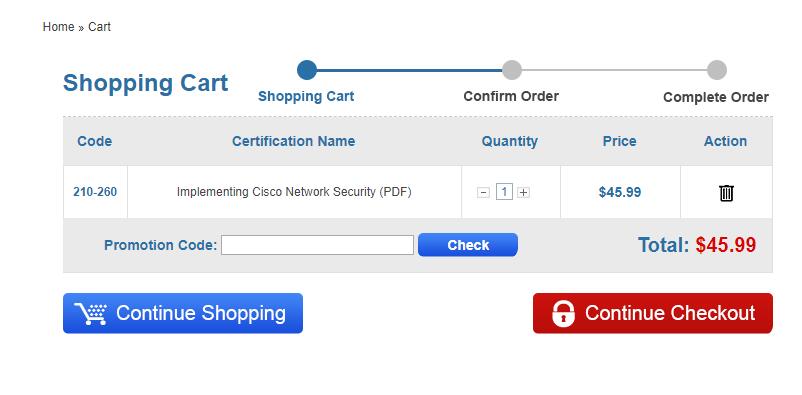
Task: Focus the Promotion Code text field
Action: [x=317, y=245]
